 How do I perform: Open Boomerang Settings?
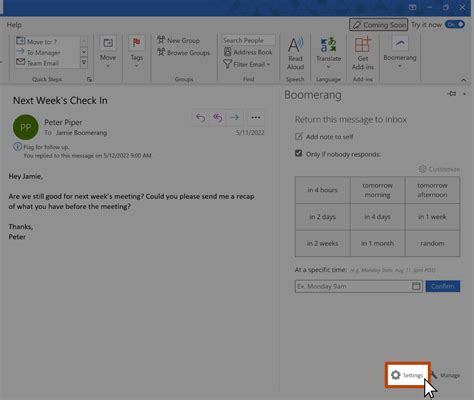tap(407, 375)
